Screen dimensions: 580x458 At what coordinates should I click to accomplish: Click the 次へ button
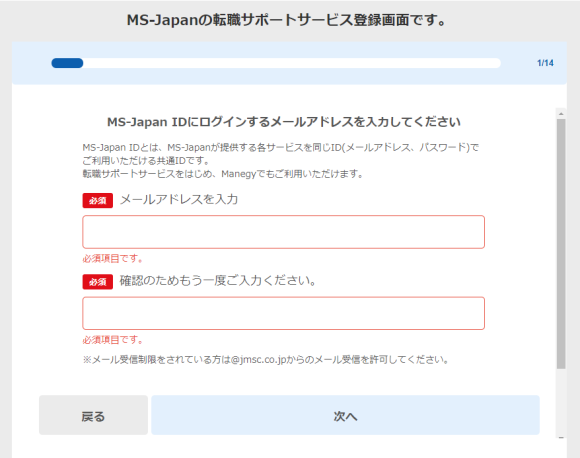click(345, 415)
